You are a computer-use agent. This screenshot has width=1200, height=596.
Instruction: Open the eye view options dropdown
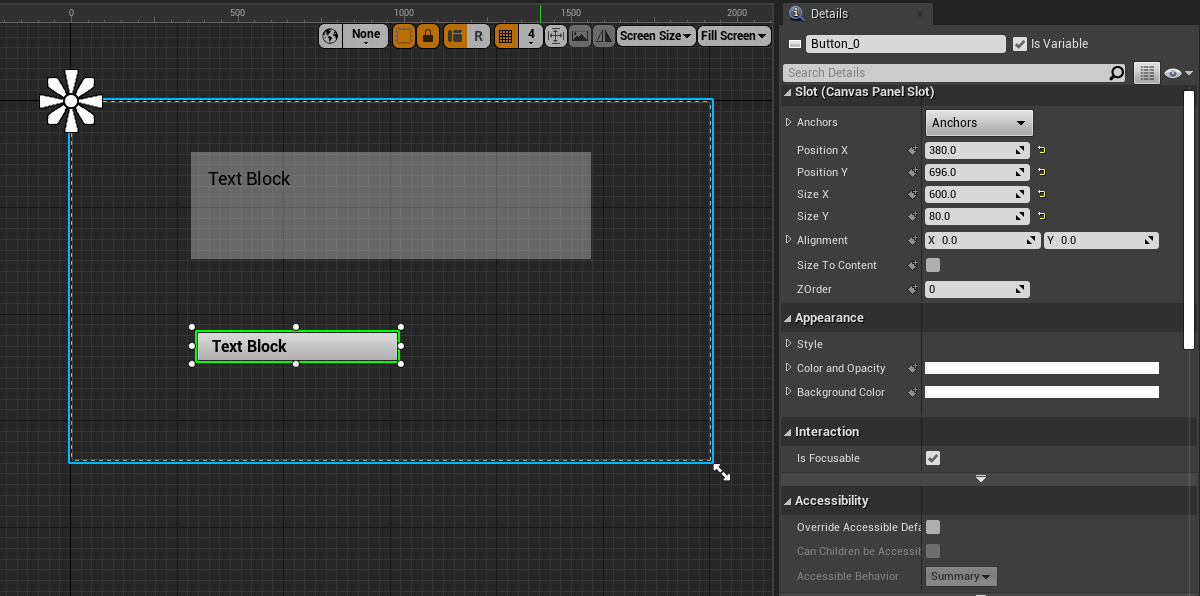click(x=1179, y=73)
